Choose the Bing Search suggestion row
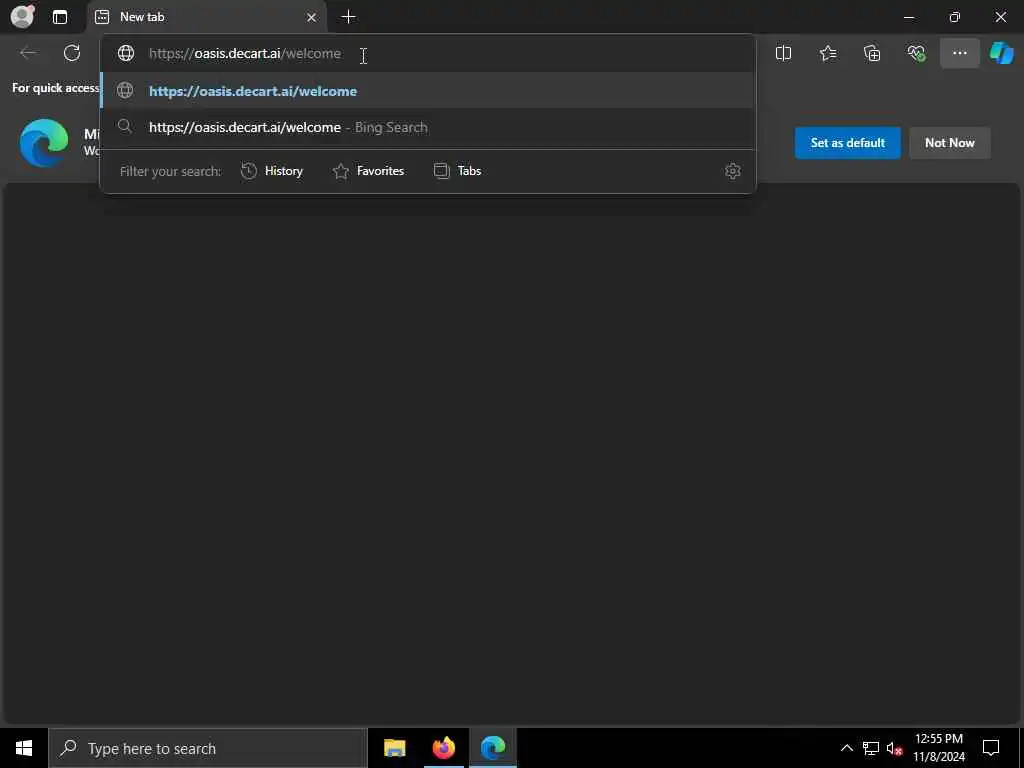The height and width of the screenshot is (768, 1024). (x=428, y=127)
